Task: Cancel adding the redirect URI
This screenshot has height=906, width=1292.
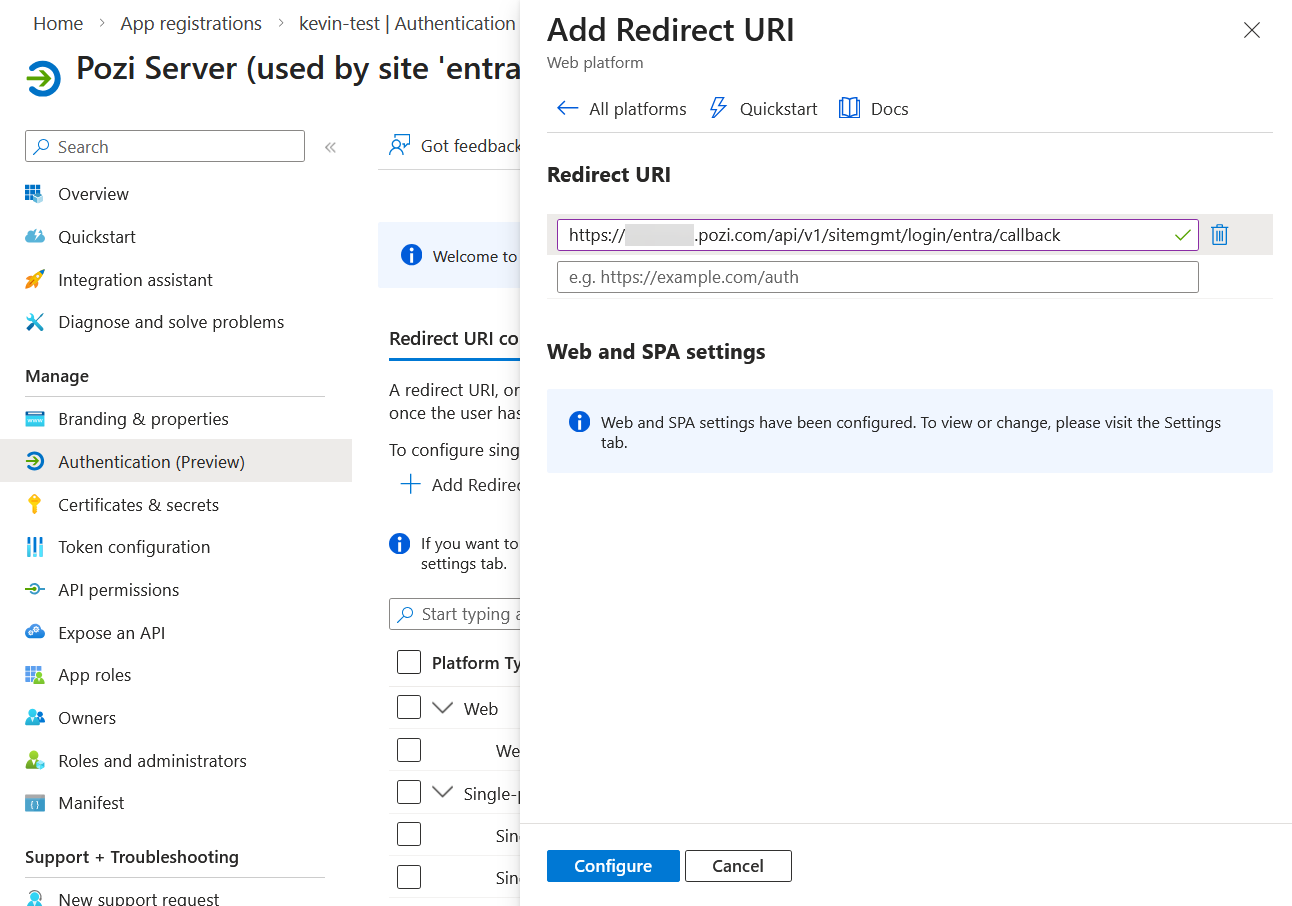Action: pos(738,865)
